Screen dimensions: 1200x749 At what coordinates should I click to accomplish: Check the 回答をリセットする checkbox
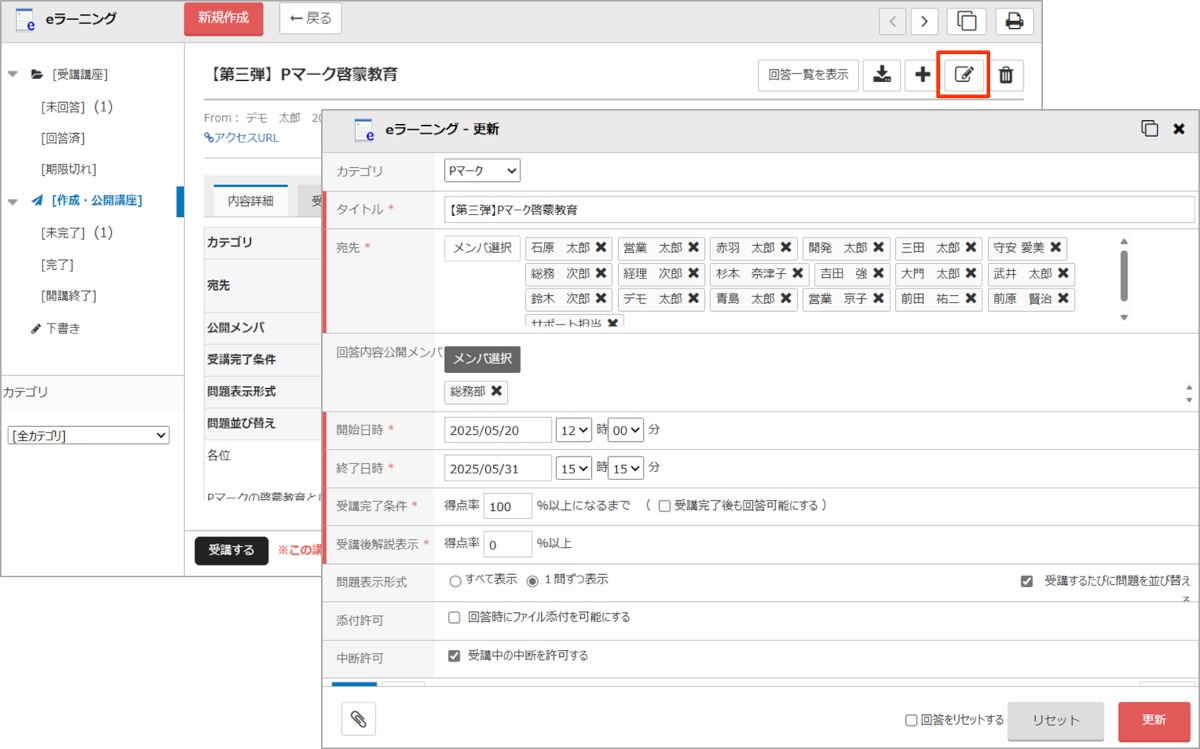tap(911, 720)
